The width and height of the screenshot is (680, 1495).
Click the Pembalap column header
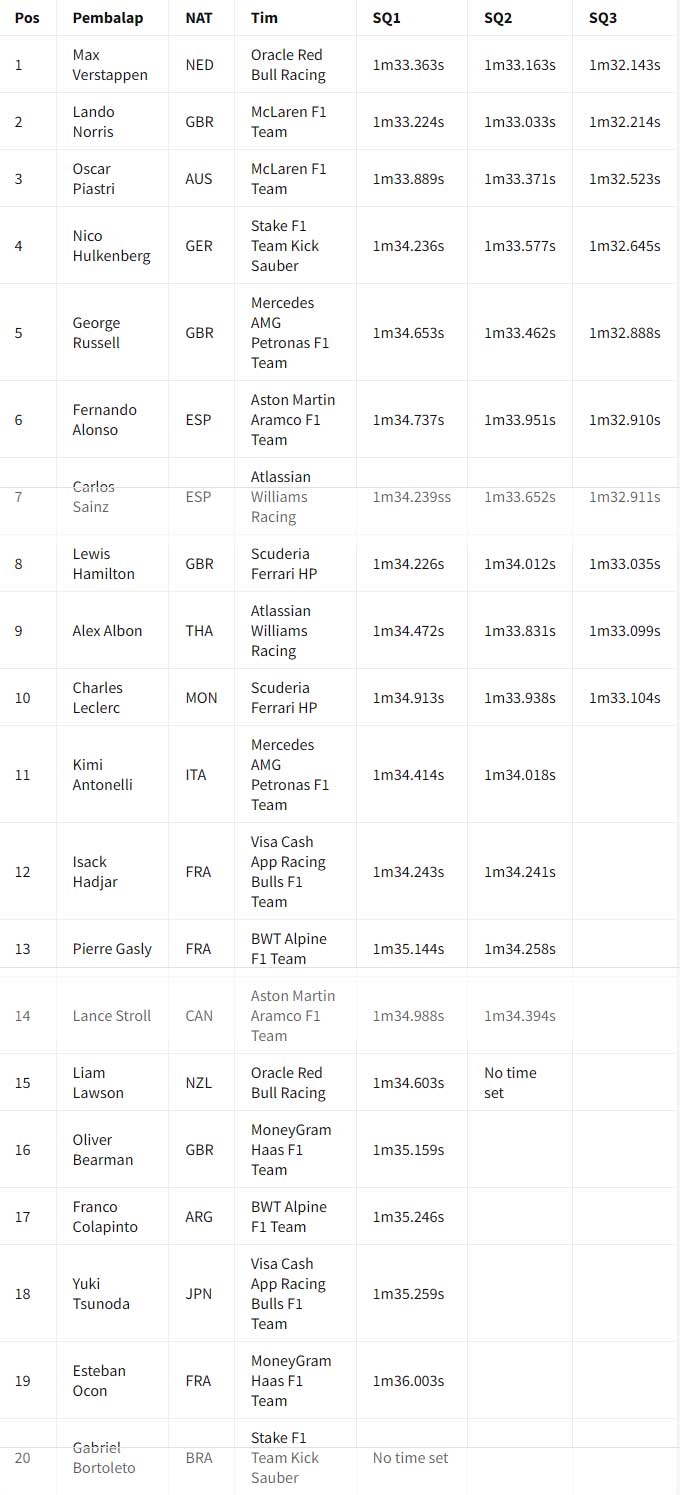click(x=104, y=18)
